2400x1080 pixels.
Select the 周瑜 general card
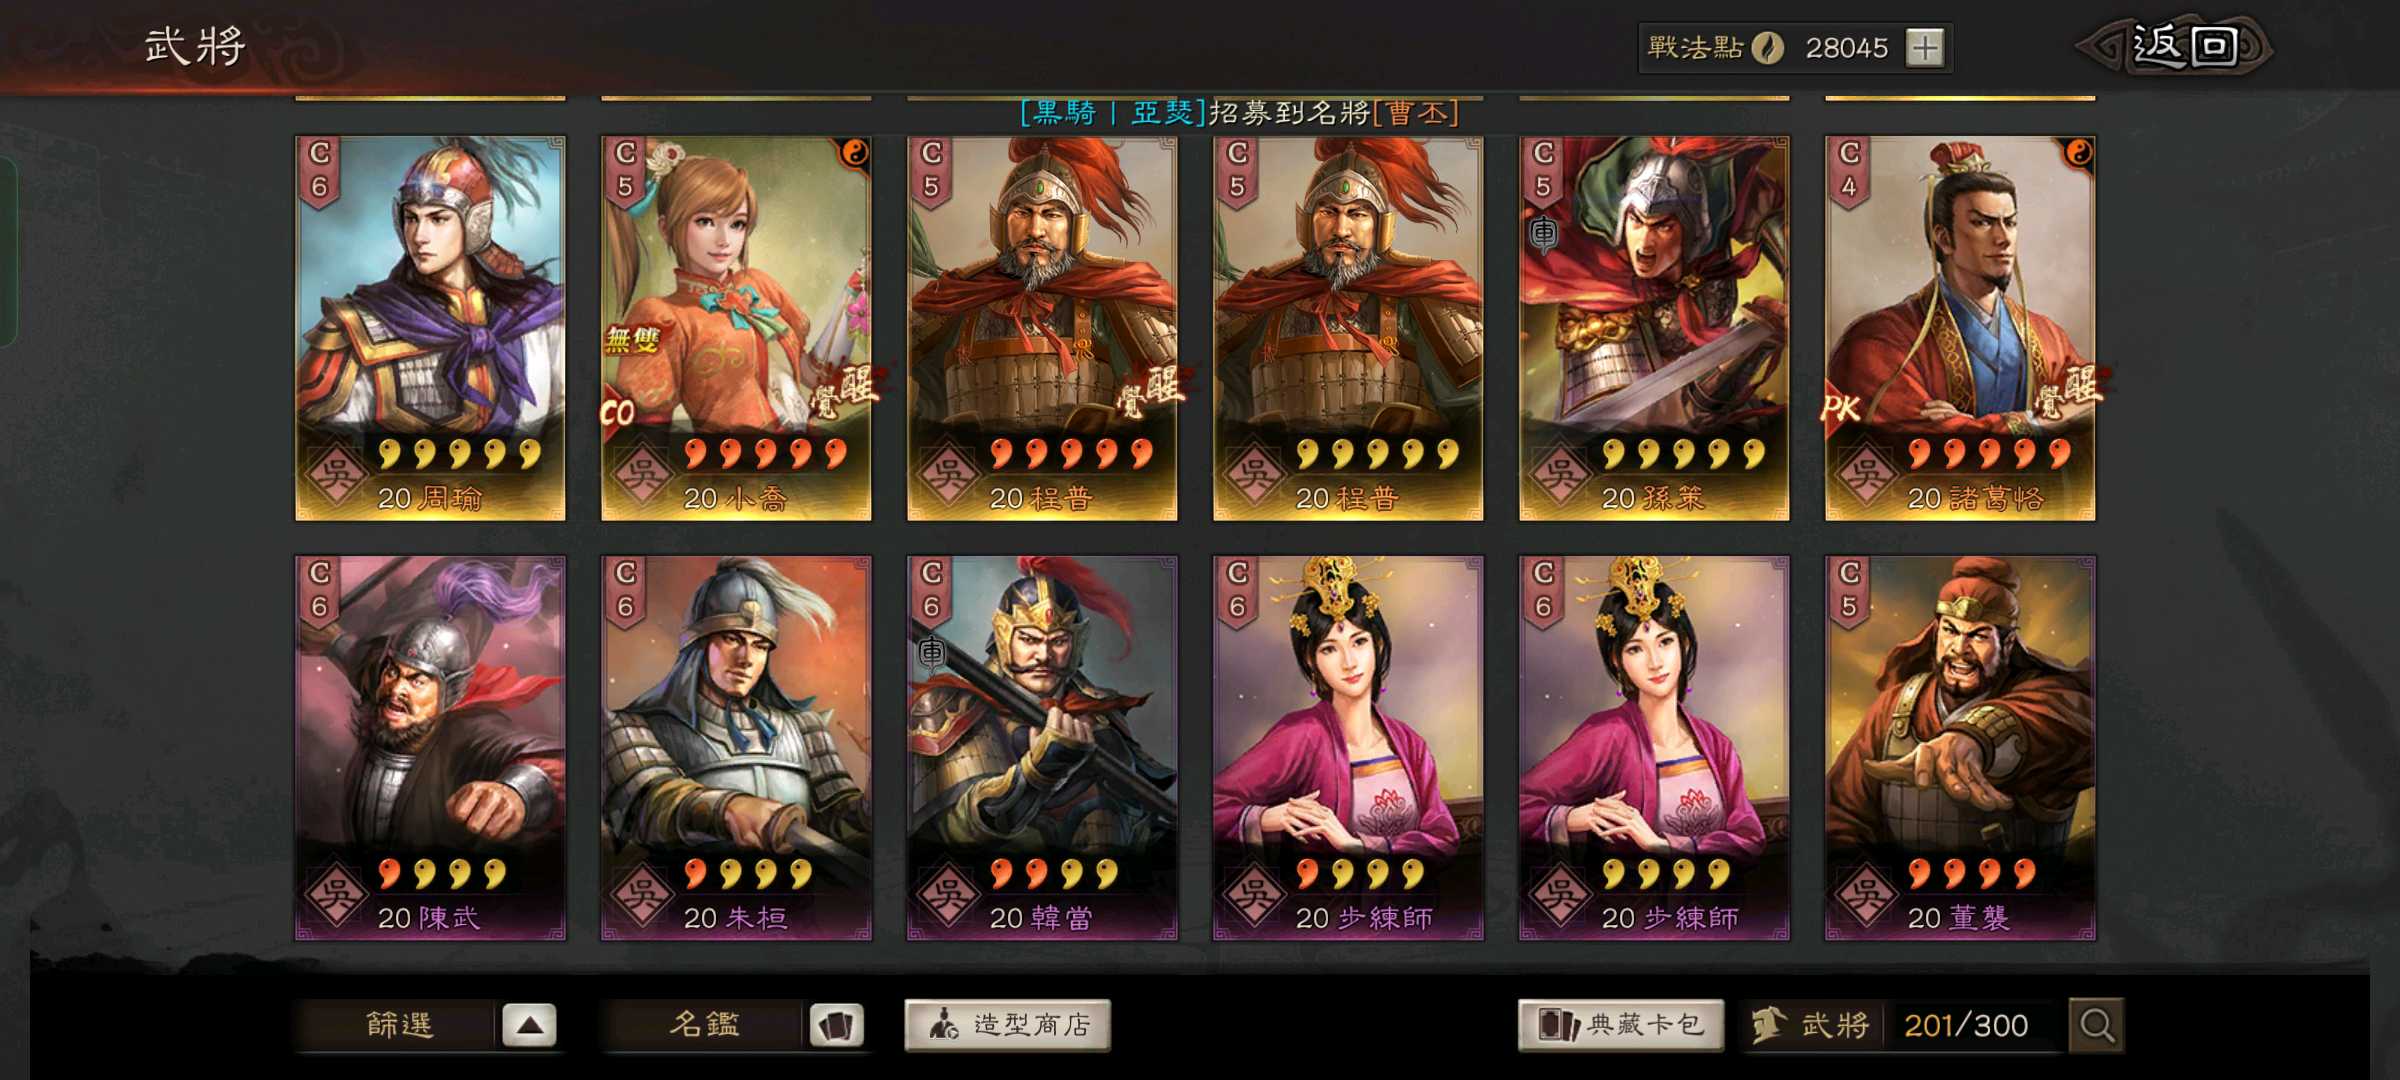tap(430, 328)
